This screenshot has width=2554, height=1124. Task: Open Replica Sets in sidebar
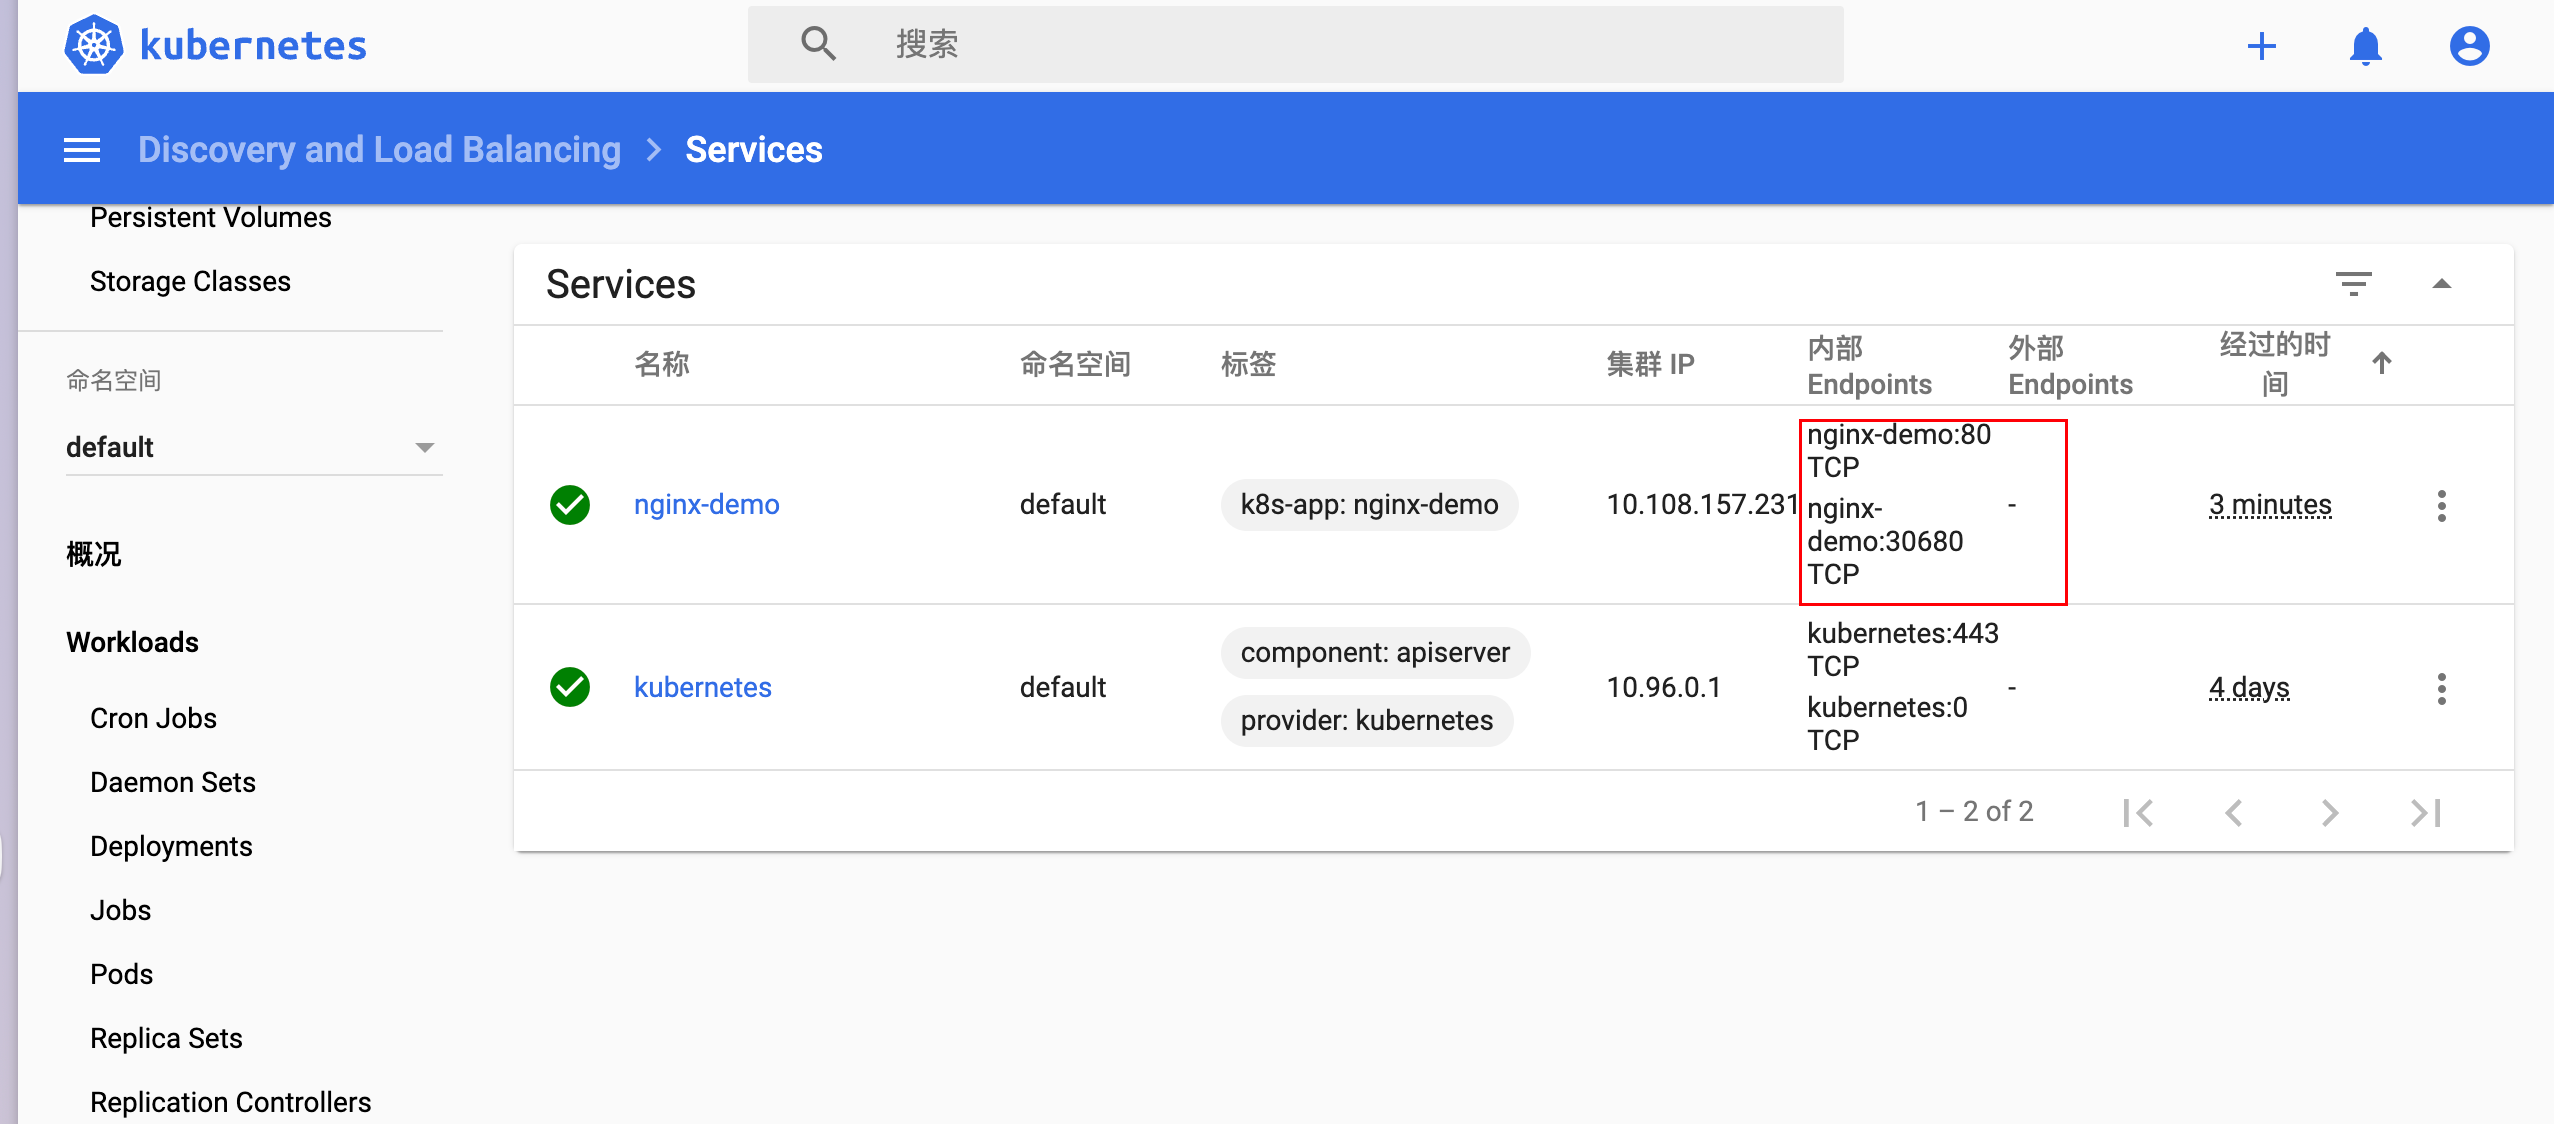point(166,1038)
